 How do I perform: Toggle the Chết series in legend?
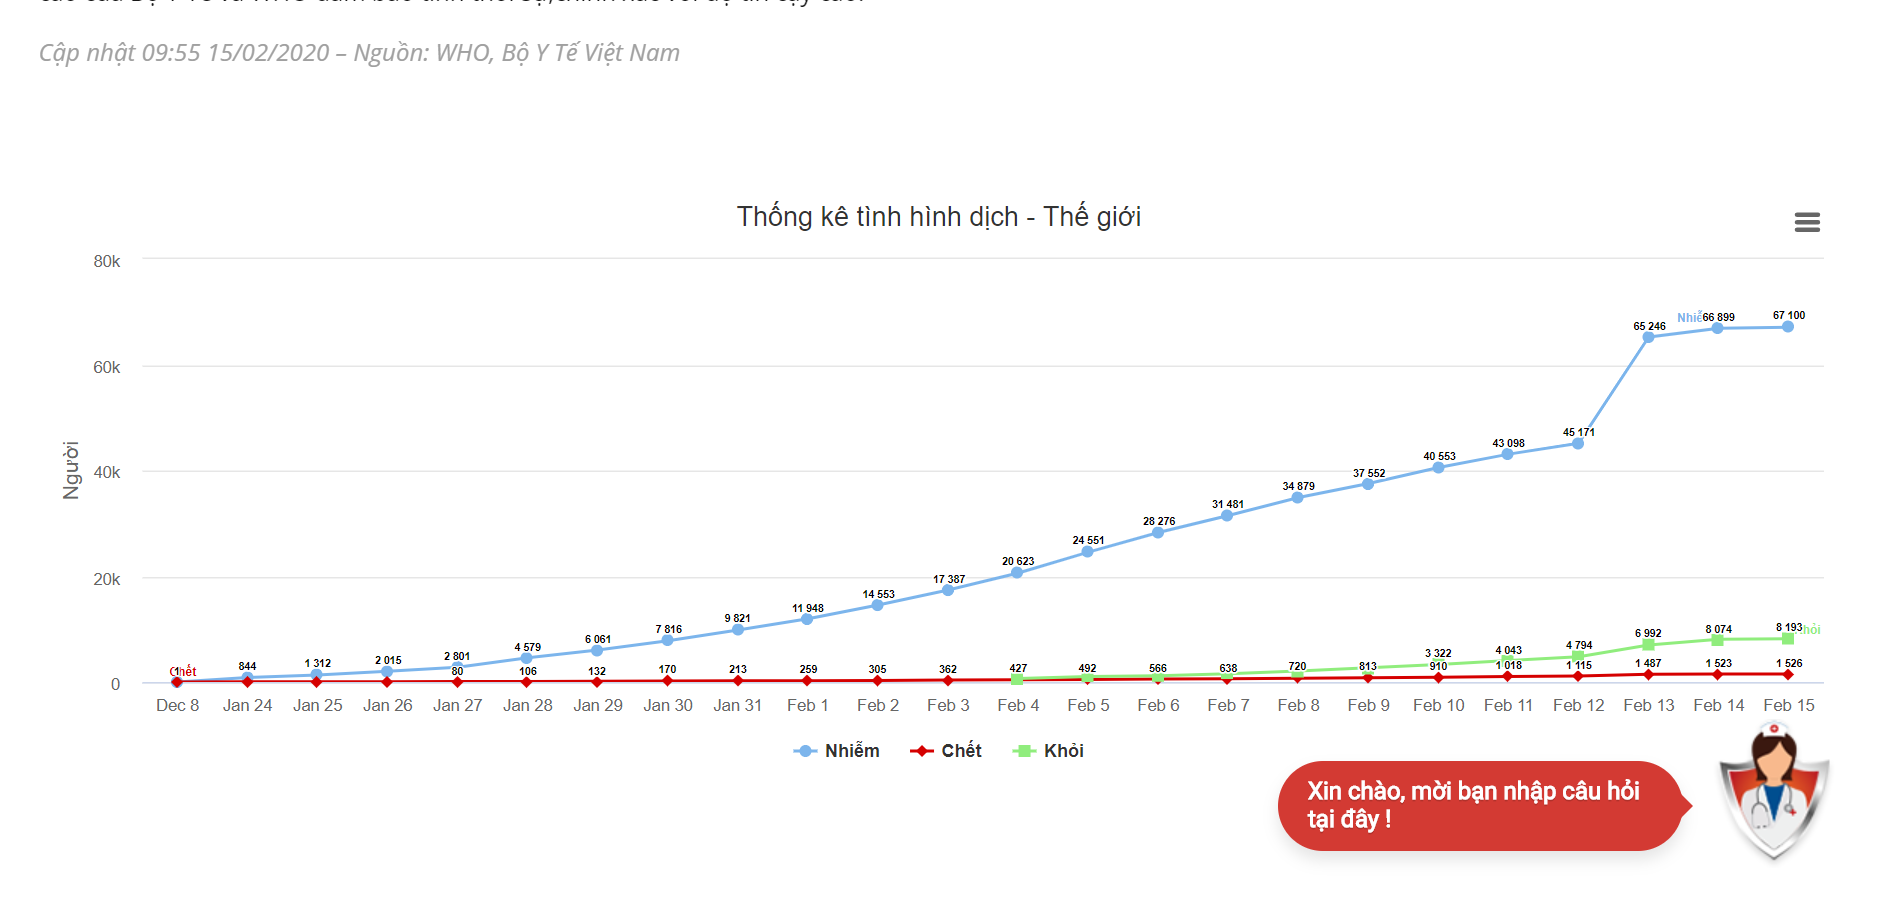coord(946,751)
